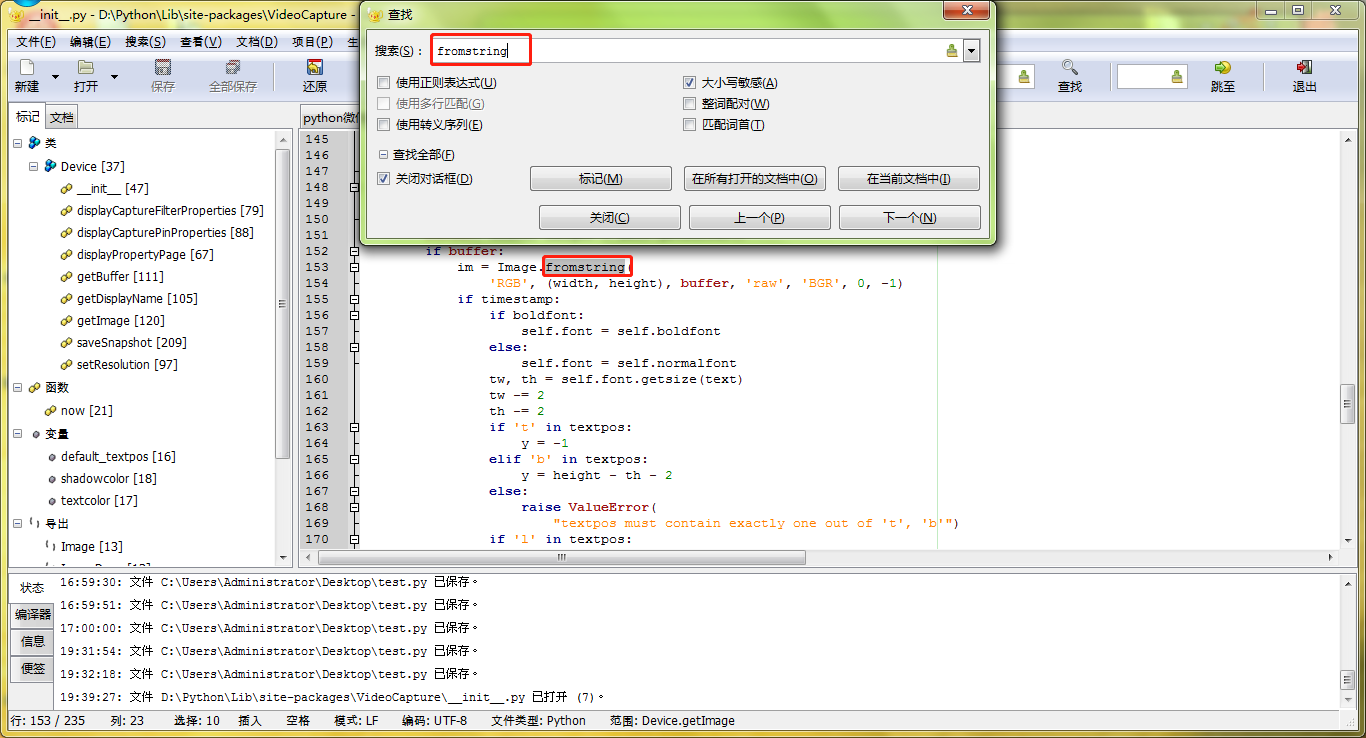Click the 使用多行匹配 checkbox
1366x738 pixels.
point(384,104)
